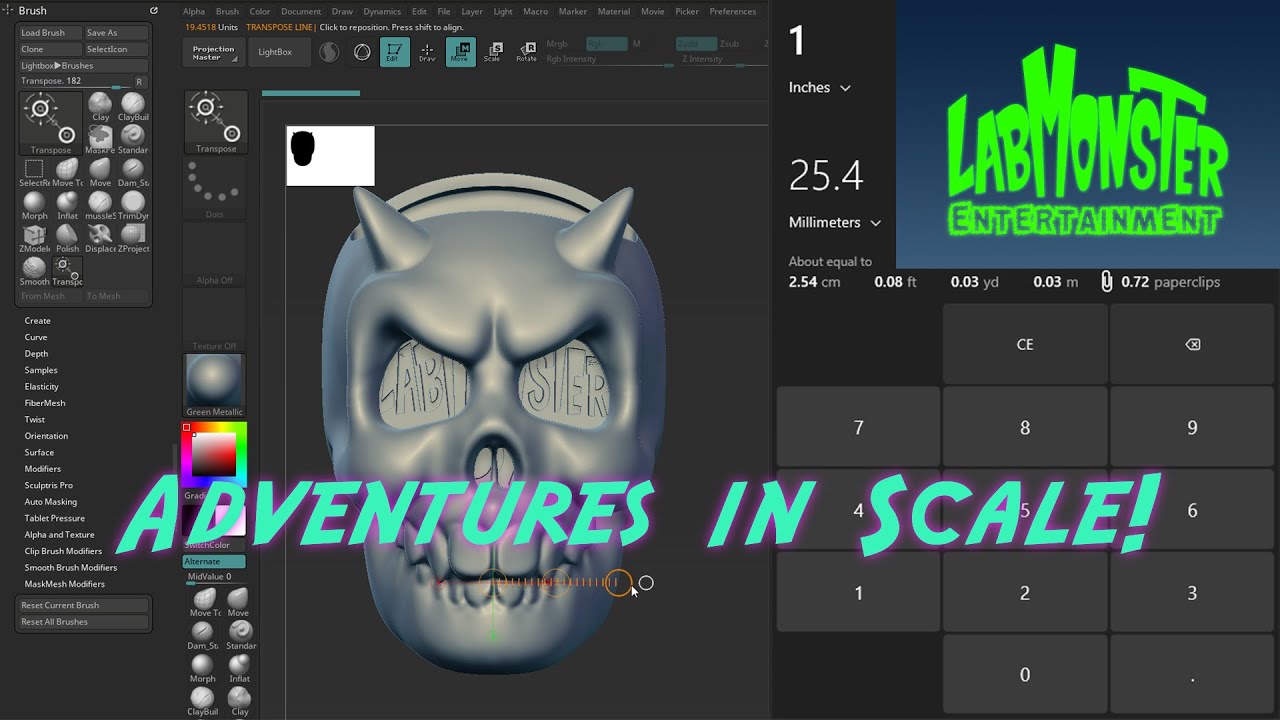Pick the MaskPen brush icon

(x=100, y=138)
